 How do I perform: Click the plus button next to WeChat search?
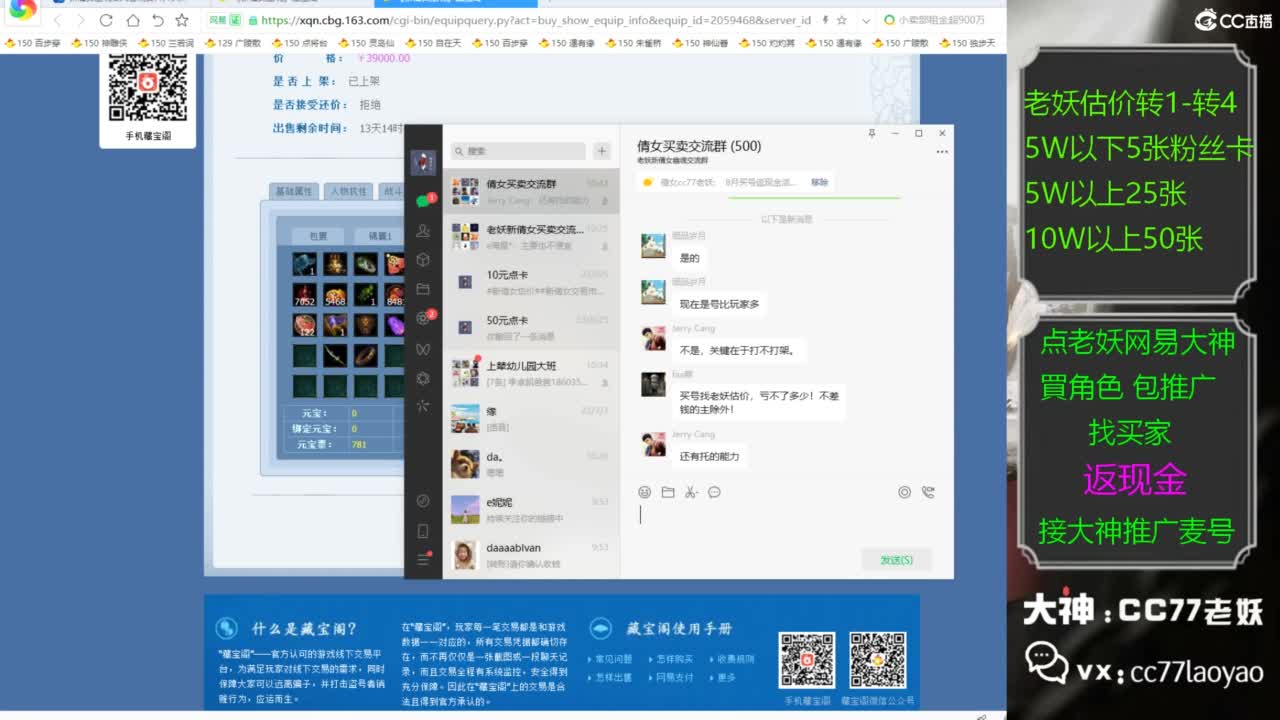click(600, 150)
